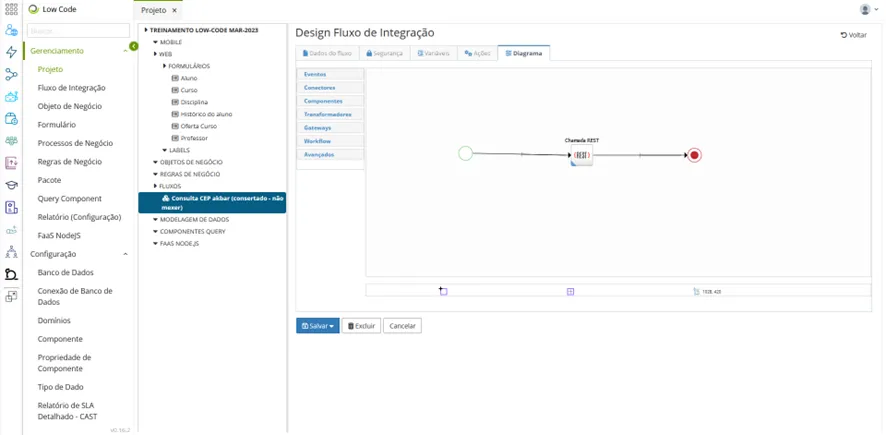
Task: Focus the search field above the menu
Action: click(79, 31)
